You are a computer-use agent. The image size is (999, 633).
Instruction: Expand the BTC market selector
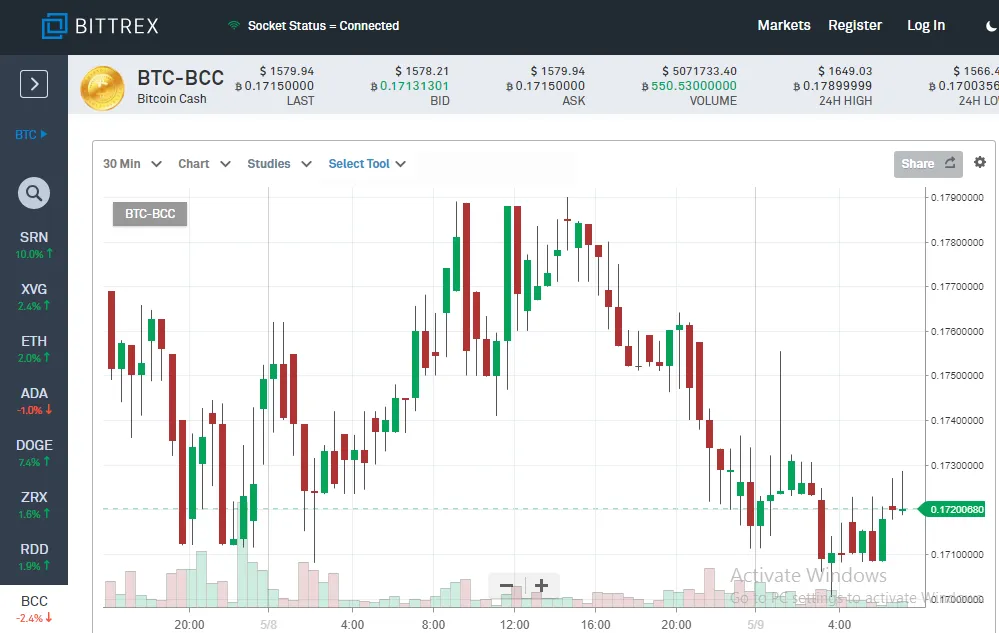click(x=31, y=134)
